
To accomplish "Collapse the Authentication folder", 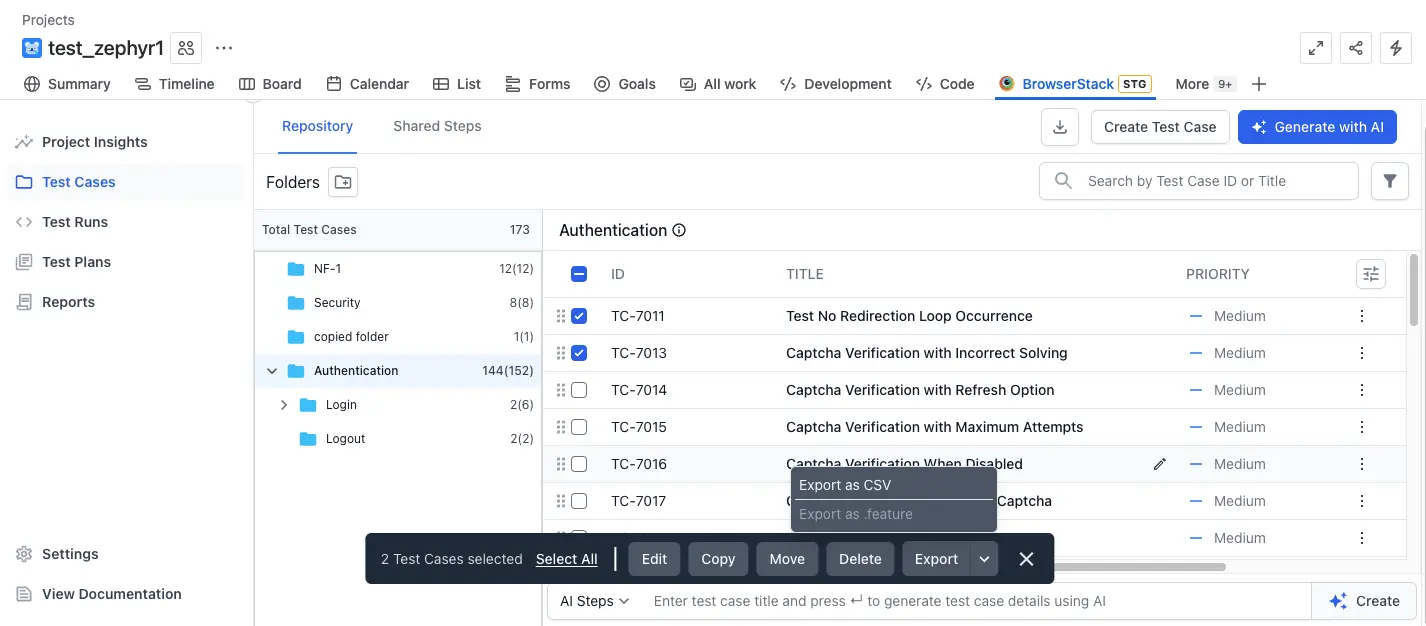I will (x=272, y=371).
